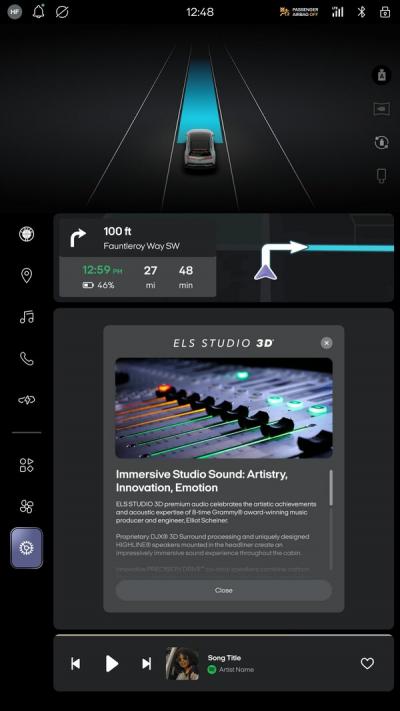
Task: Go to the previous track
Action: pos(76,664)
